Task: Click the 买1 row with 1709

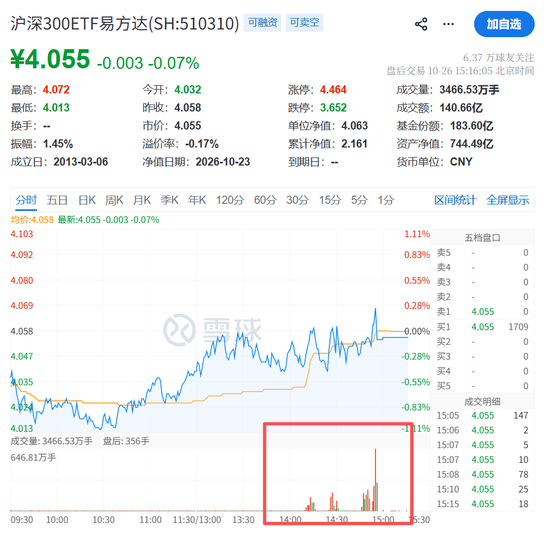Action: (x=482, y=327)
